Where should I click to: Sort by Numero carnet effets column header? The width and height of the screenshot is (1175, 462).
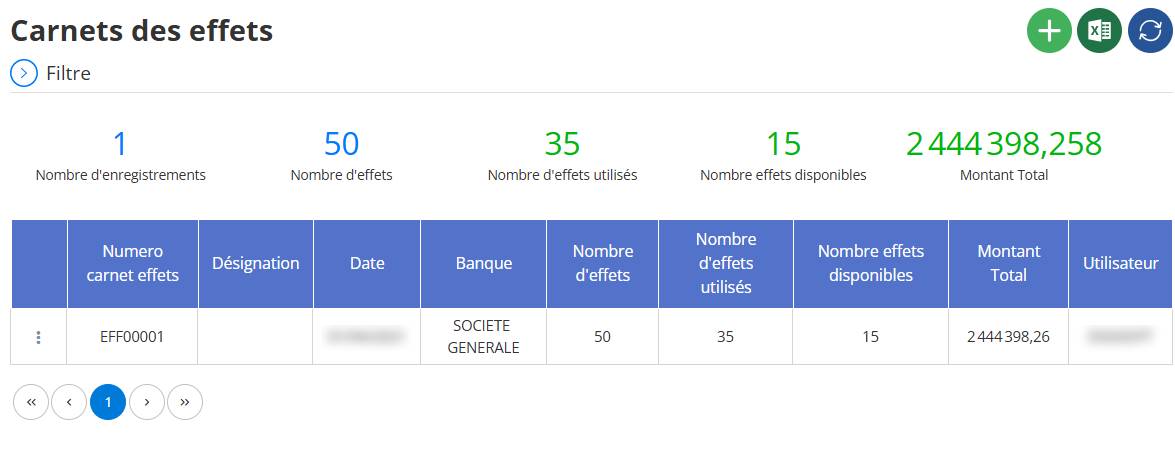pos(133,264)
